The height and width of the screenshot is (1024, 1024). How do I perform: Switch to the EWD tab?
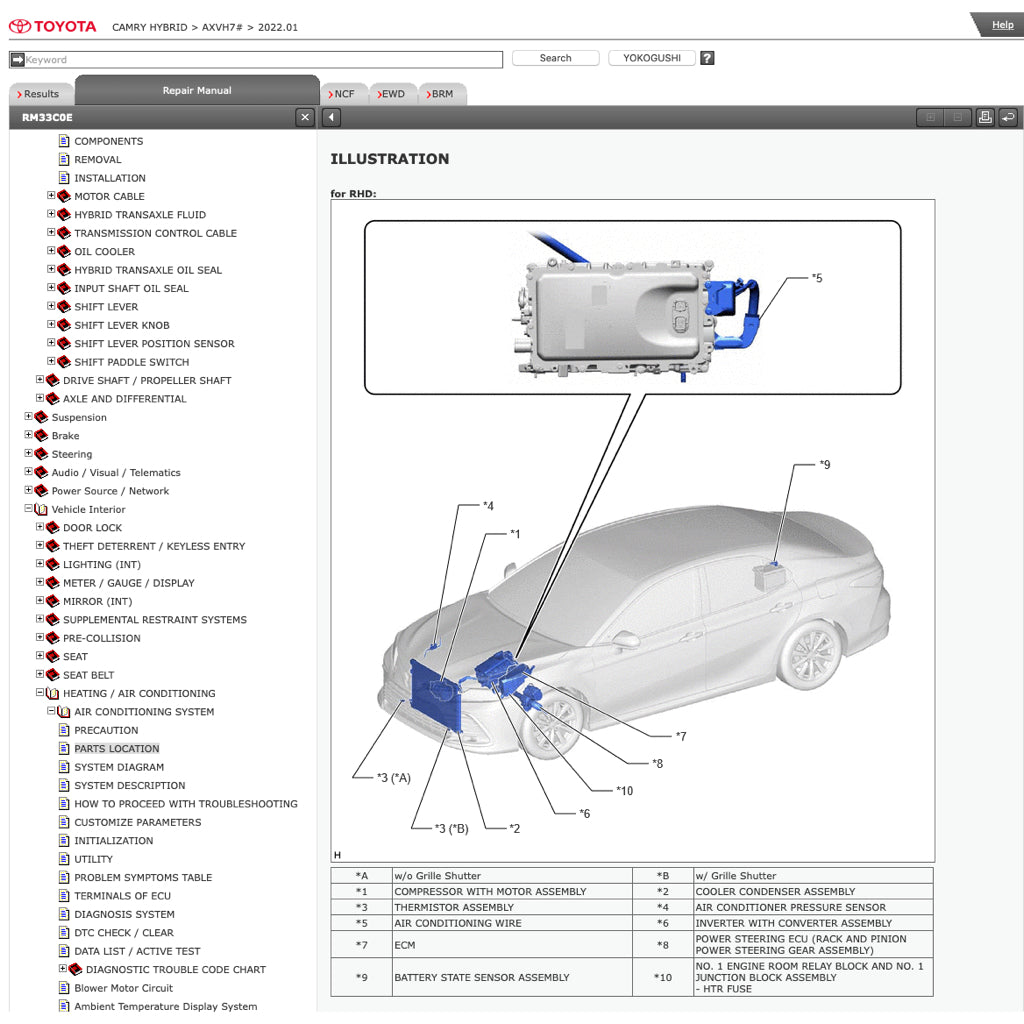pos(392,92)
